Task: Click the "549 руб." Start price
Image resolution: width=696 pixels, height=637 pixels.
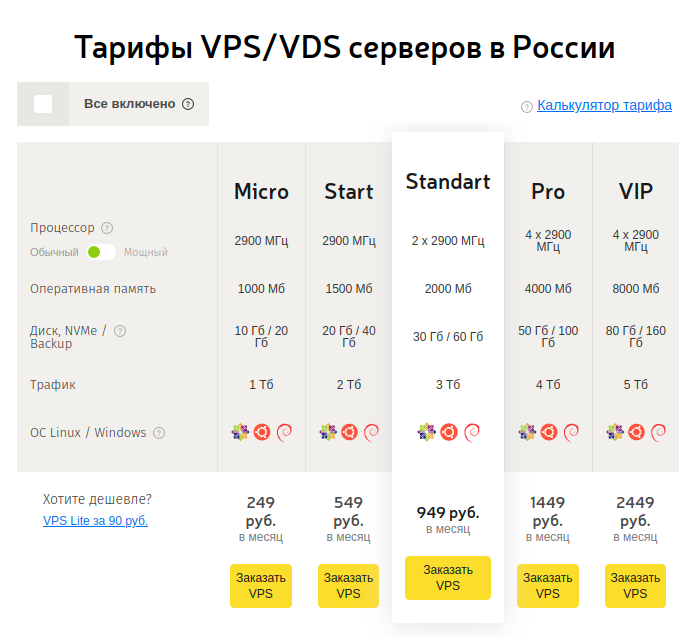Action: 348,511
